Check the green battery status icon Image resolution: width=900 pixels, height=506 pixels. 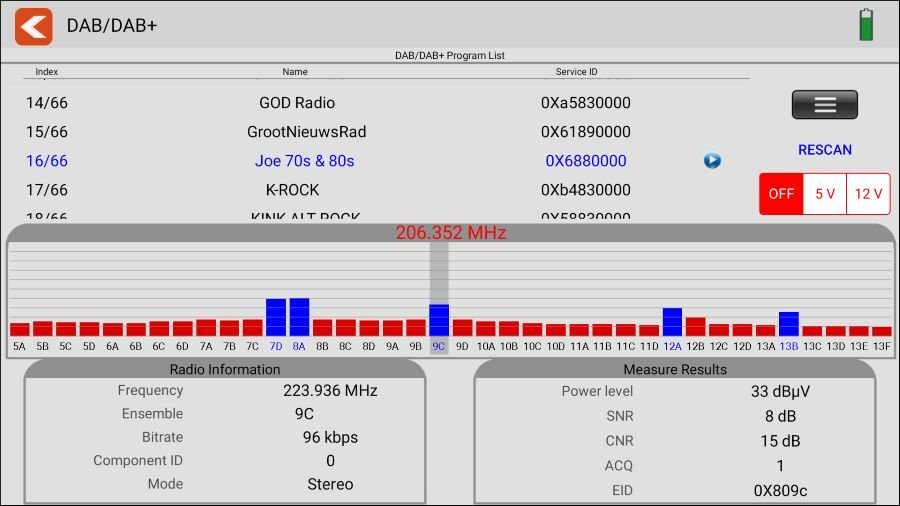click(x=866, y=25)
